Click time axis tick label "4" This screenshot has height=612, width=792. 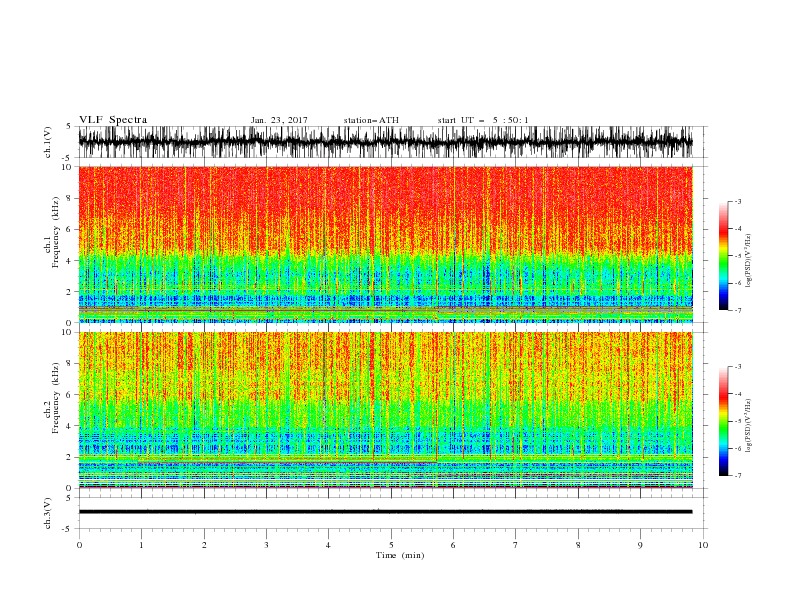[x=328, y=545]
